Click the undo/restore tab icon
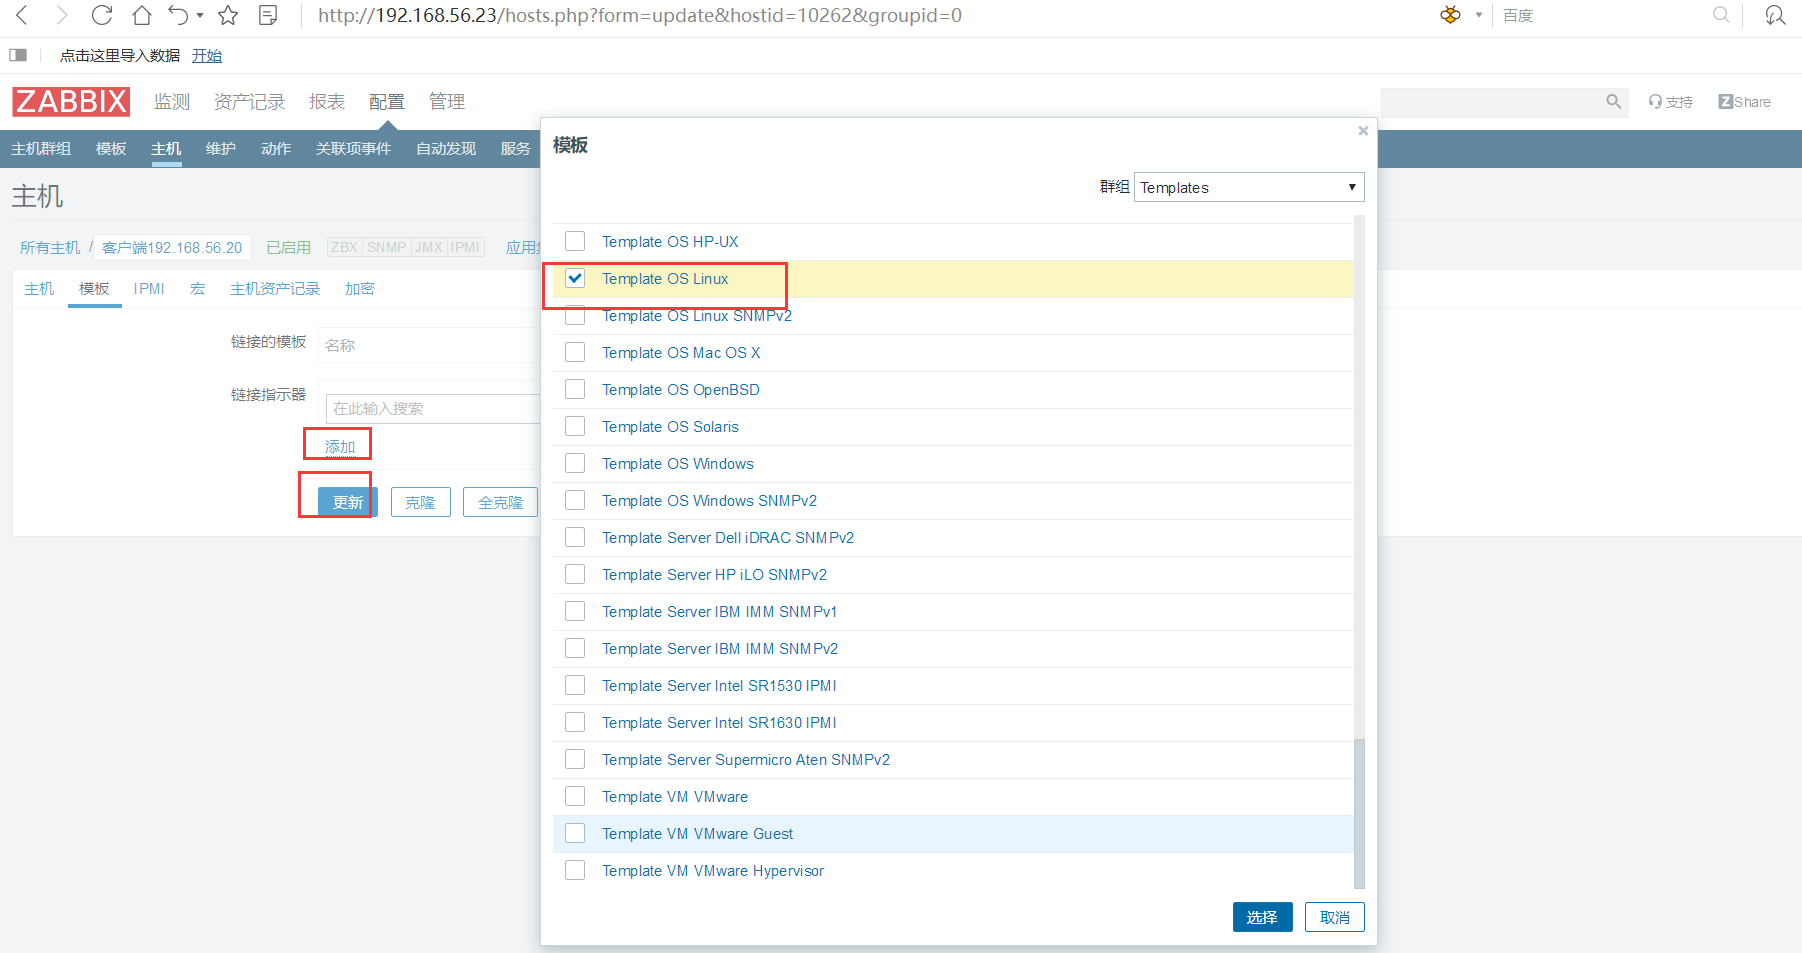 click(x=178, y=15)
